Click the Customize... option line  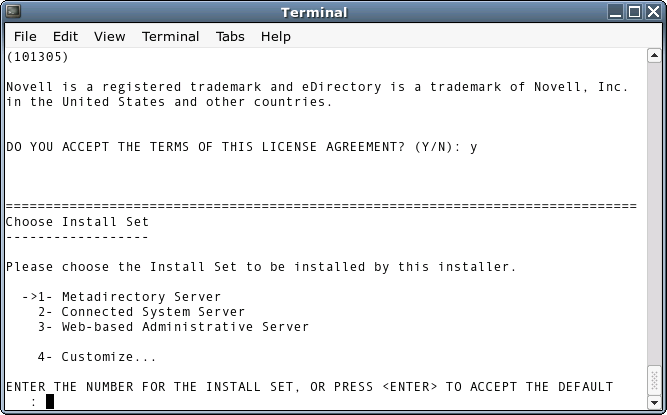pos(109,357)
